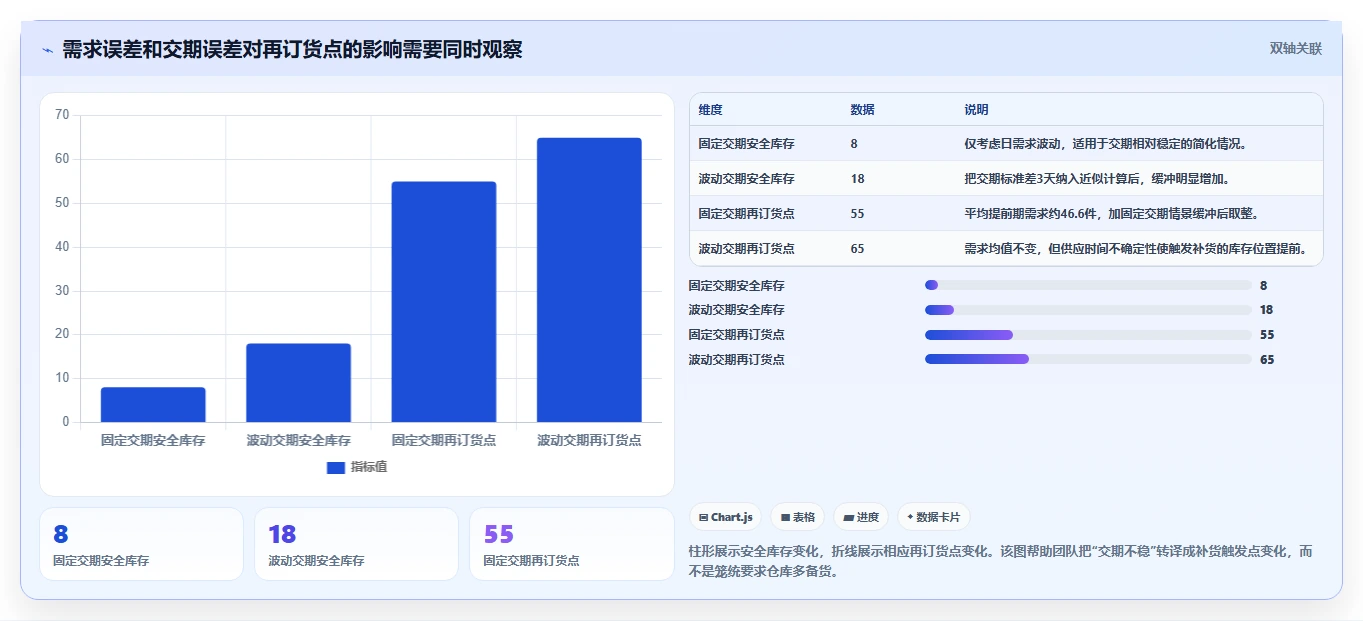Click the table data cell value 55
The height and width of the screenshot is (621, 1363).
click(857, 214)
